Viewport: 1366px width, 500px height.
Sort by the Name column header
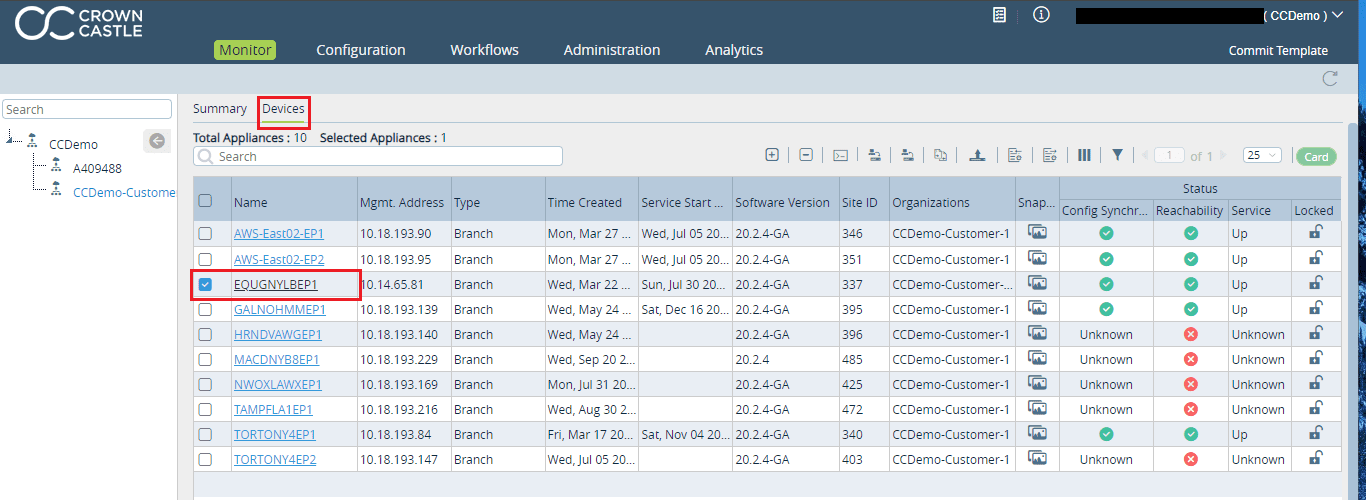click(251, 202)
